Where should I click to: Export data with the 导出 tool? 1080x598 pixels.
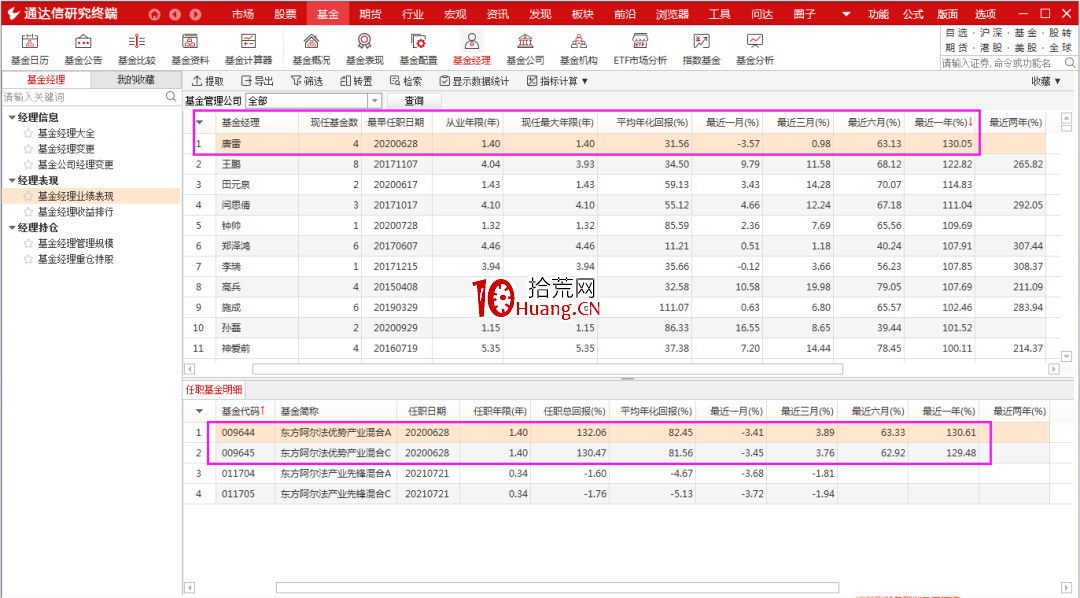[x=257, y=81]
